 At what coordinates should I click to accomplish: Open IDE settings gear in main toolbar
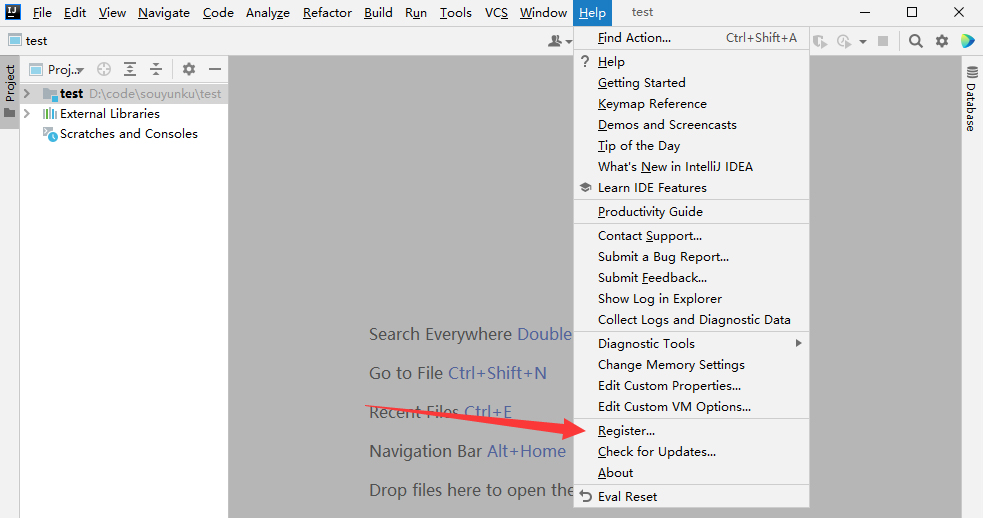(942, 41)
